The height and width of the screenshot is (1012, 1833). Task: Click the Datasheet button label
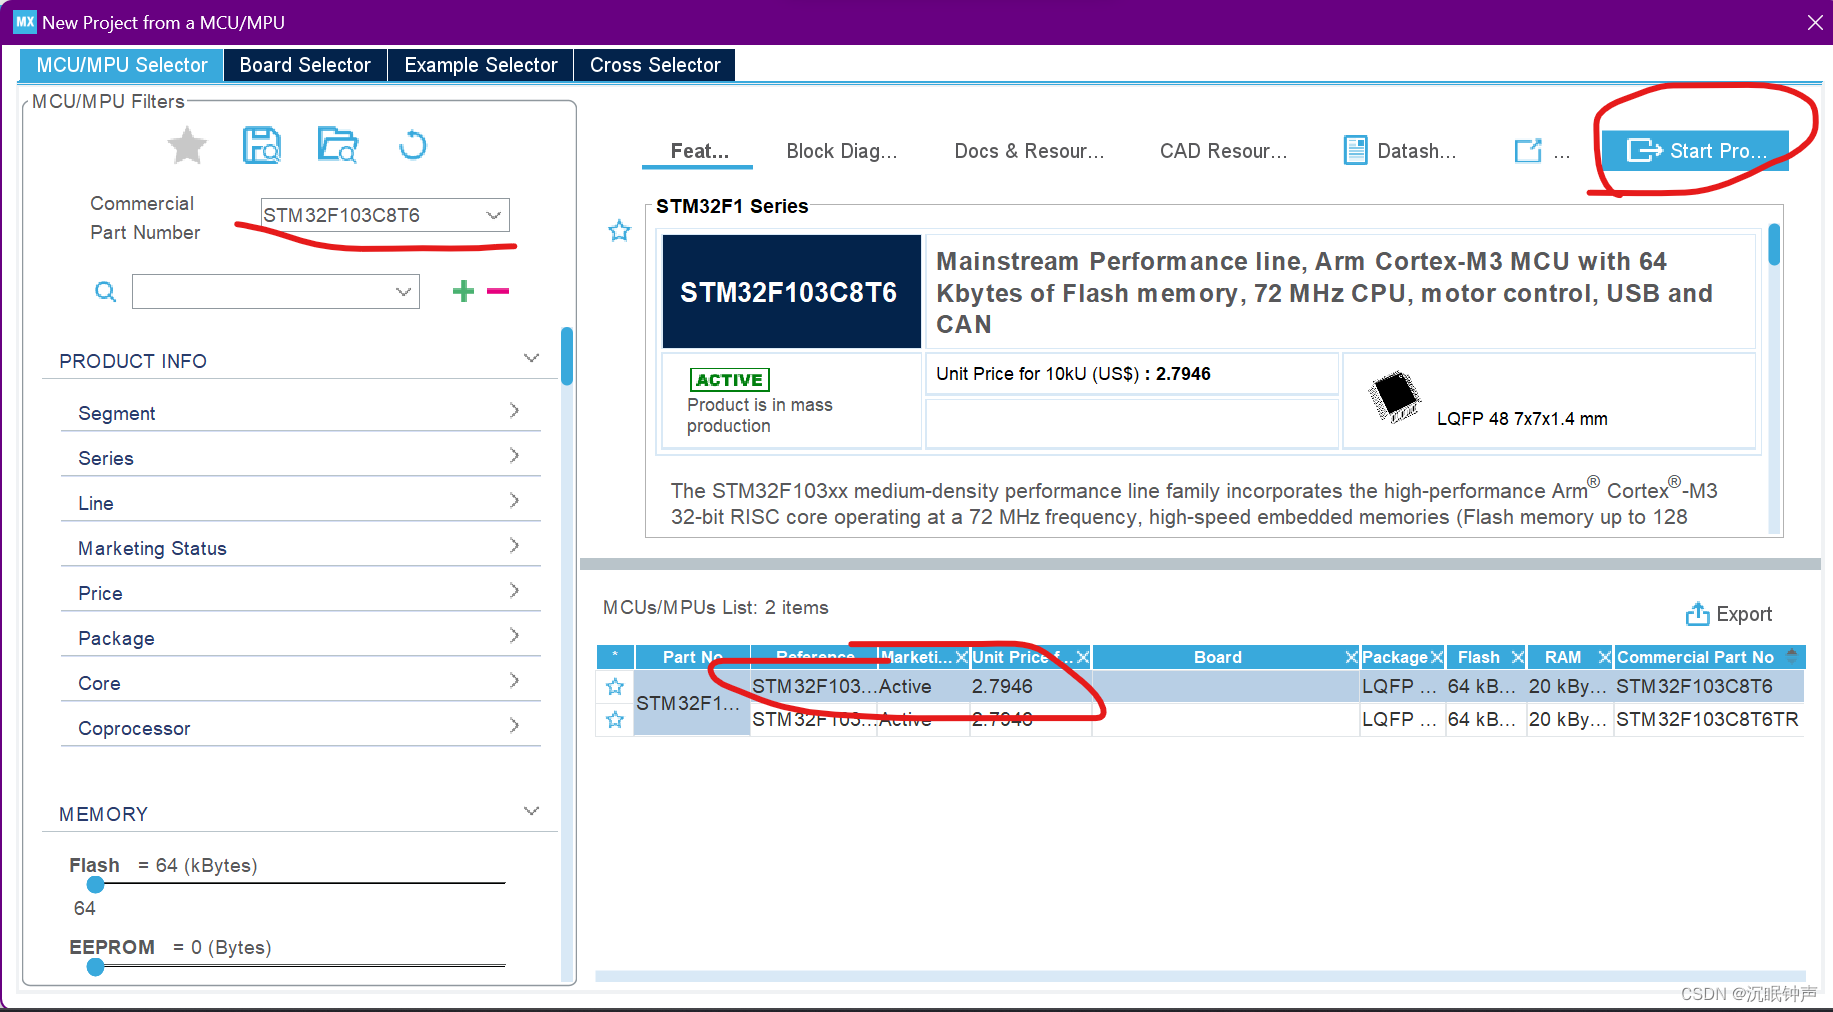[x=1417, y=151]
